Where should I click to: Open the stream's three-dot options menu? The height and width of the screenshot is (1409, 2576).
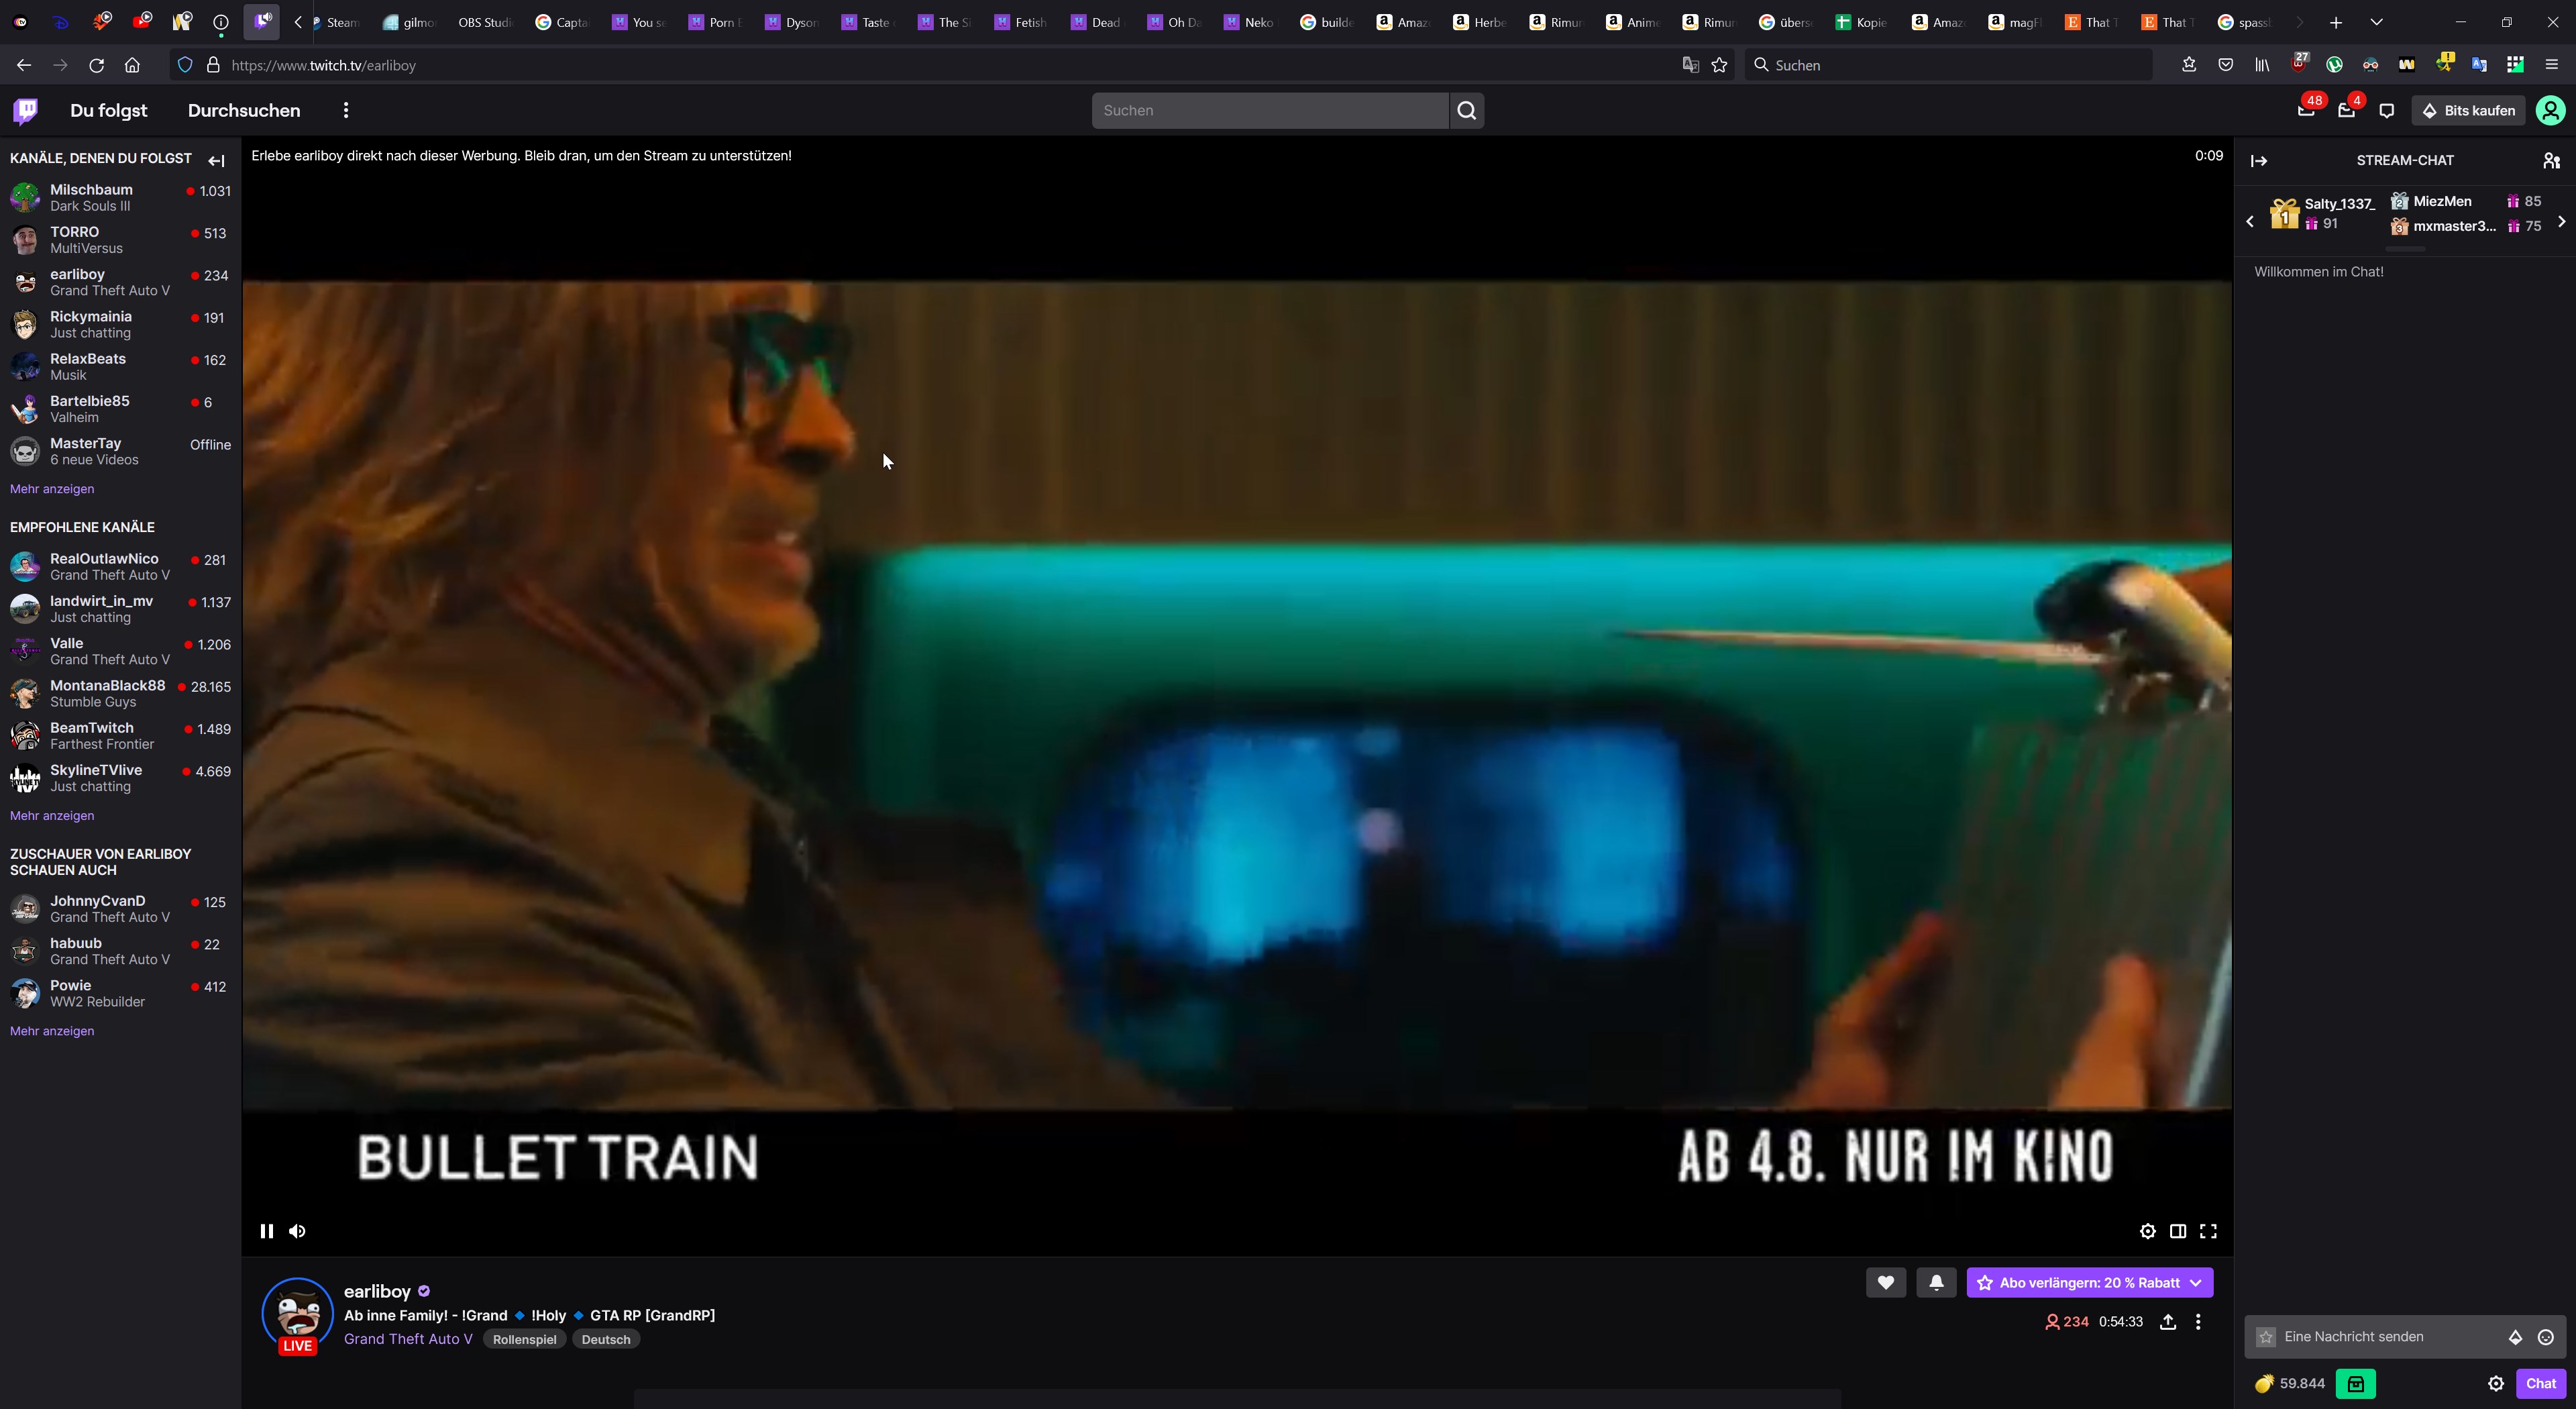2198,1322
